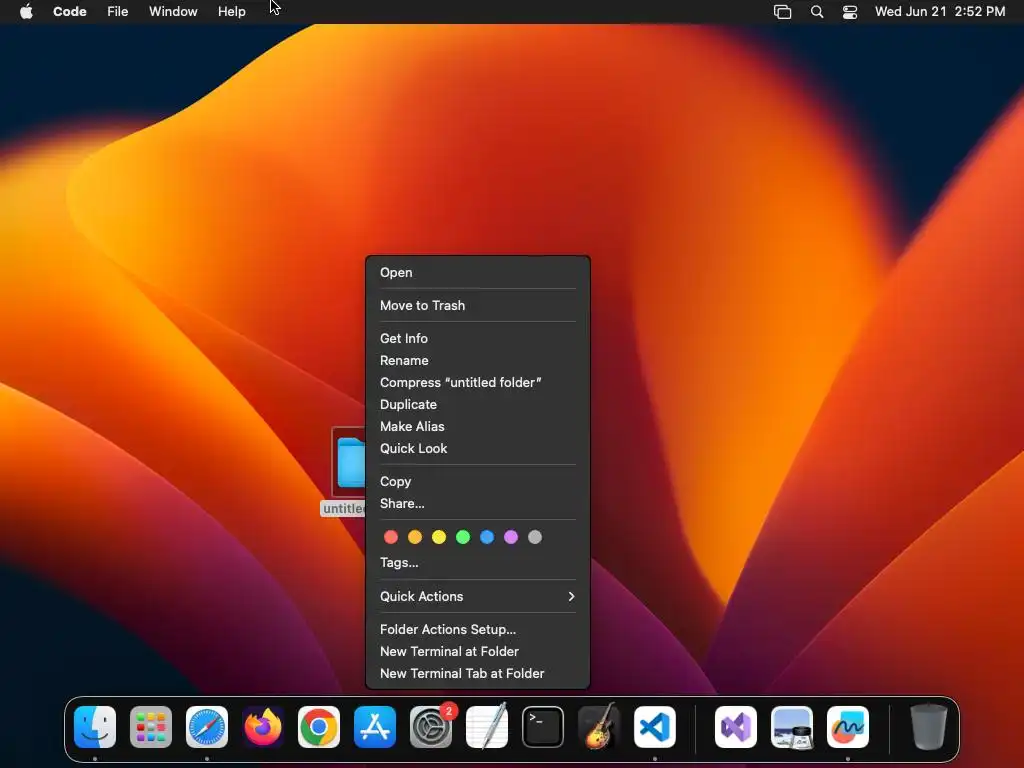
Task: Select New Terminal at Folder
Action: [477, 651]
